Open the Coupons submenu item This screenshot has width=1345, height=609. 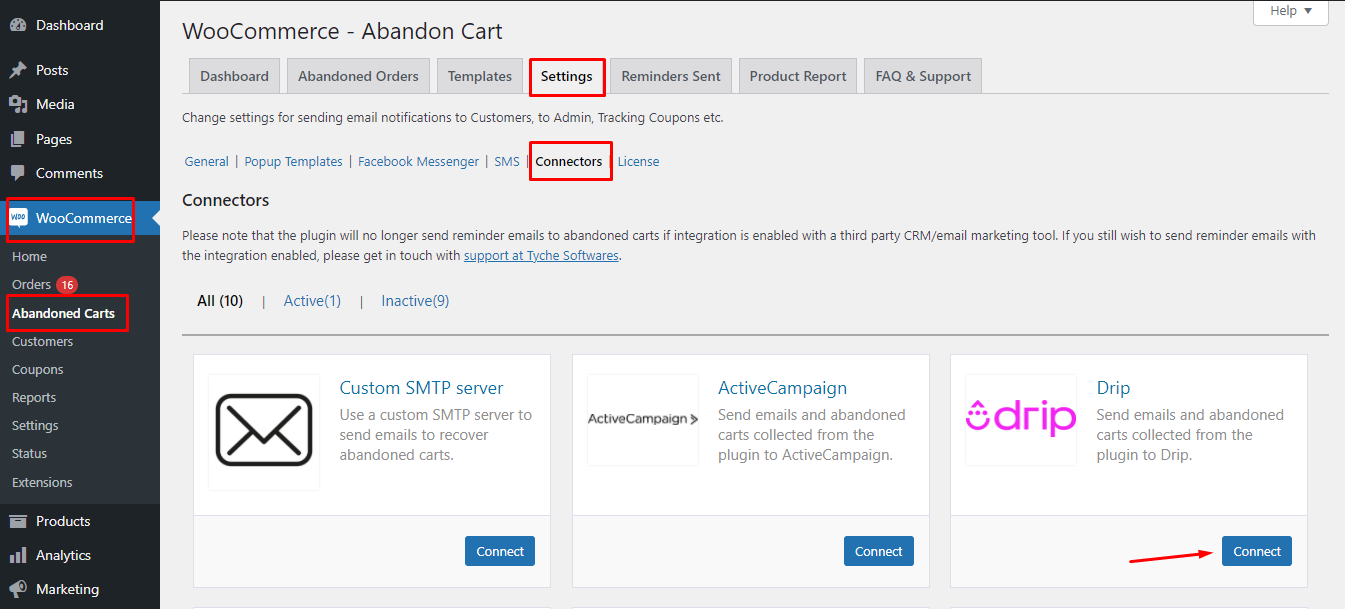coord(38,369)
